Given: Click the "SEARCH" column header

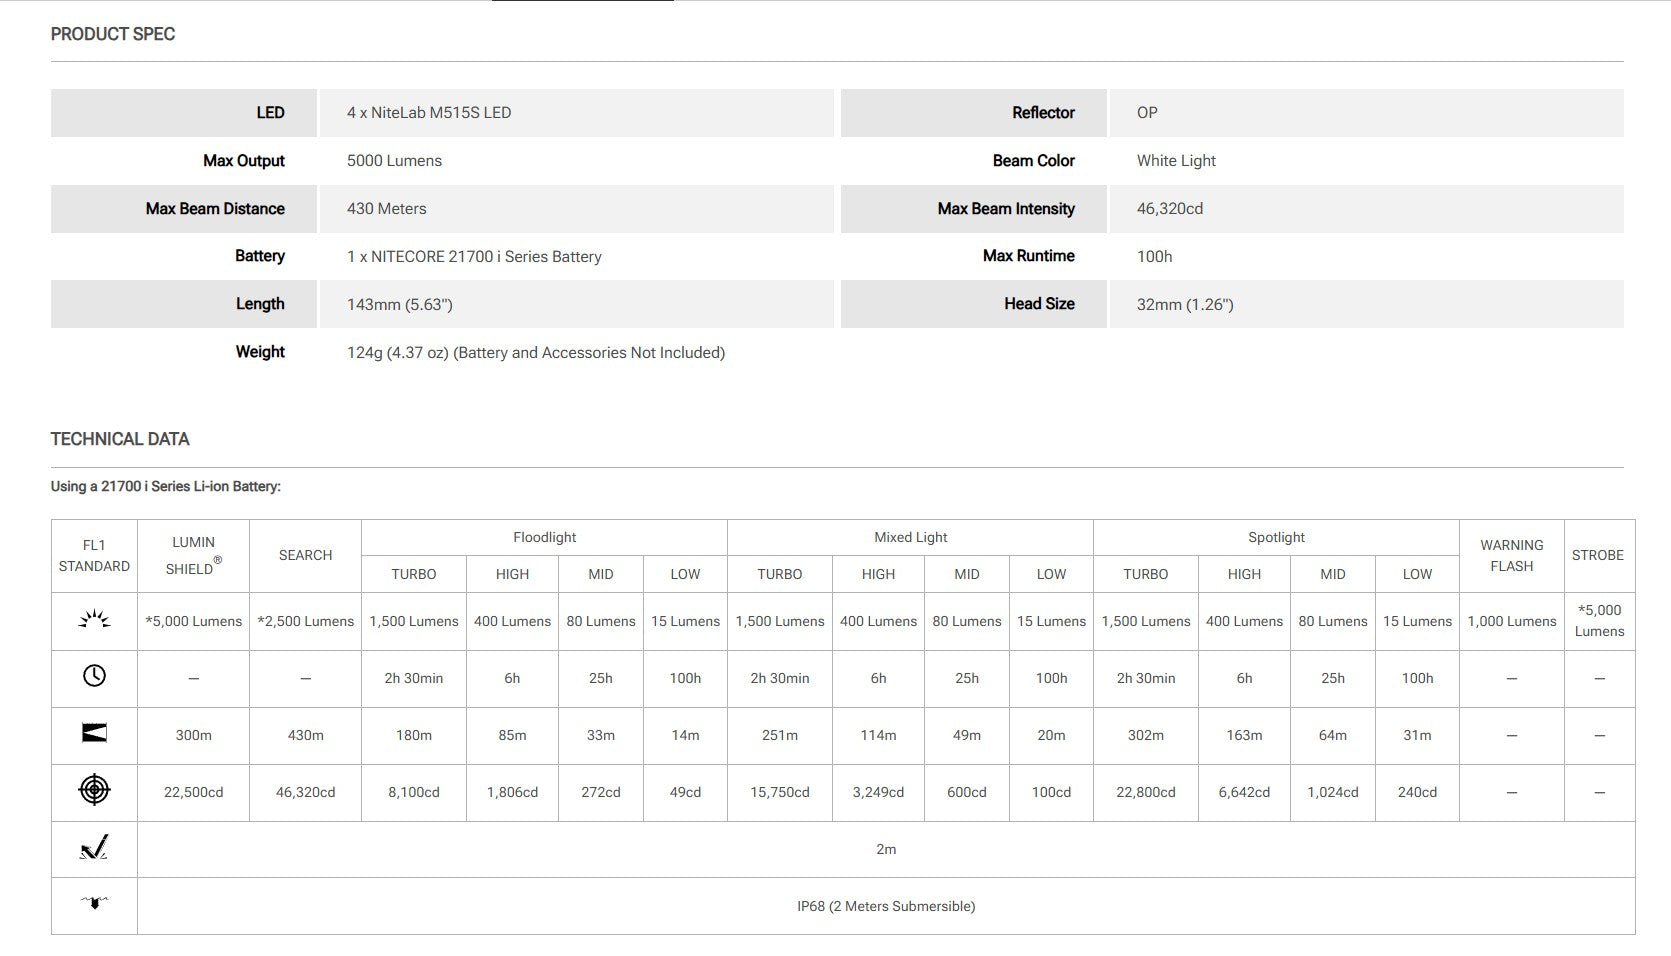Looking at the screenshot, I should tap(305, 556).
